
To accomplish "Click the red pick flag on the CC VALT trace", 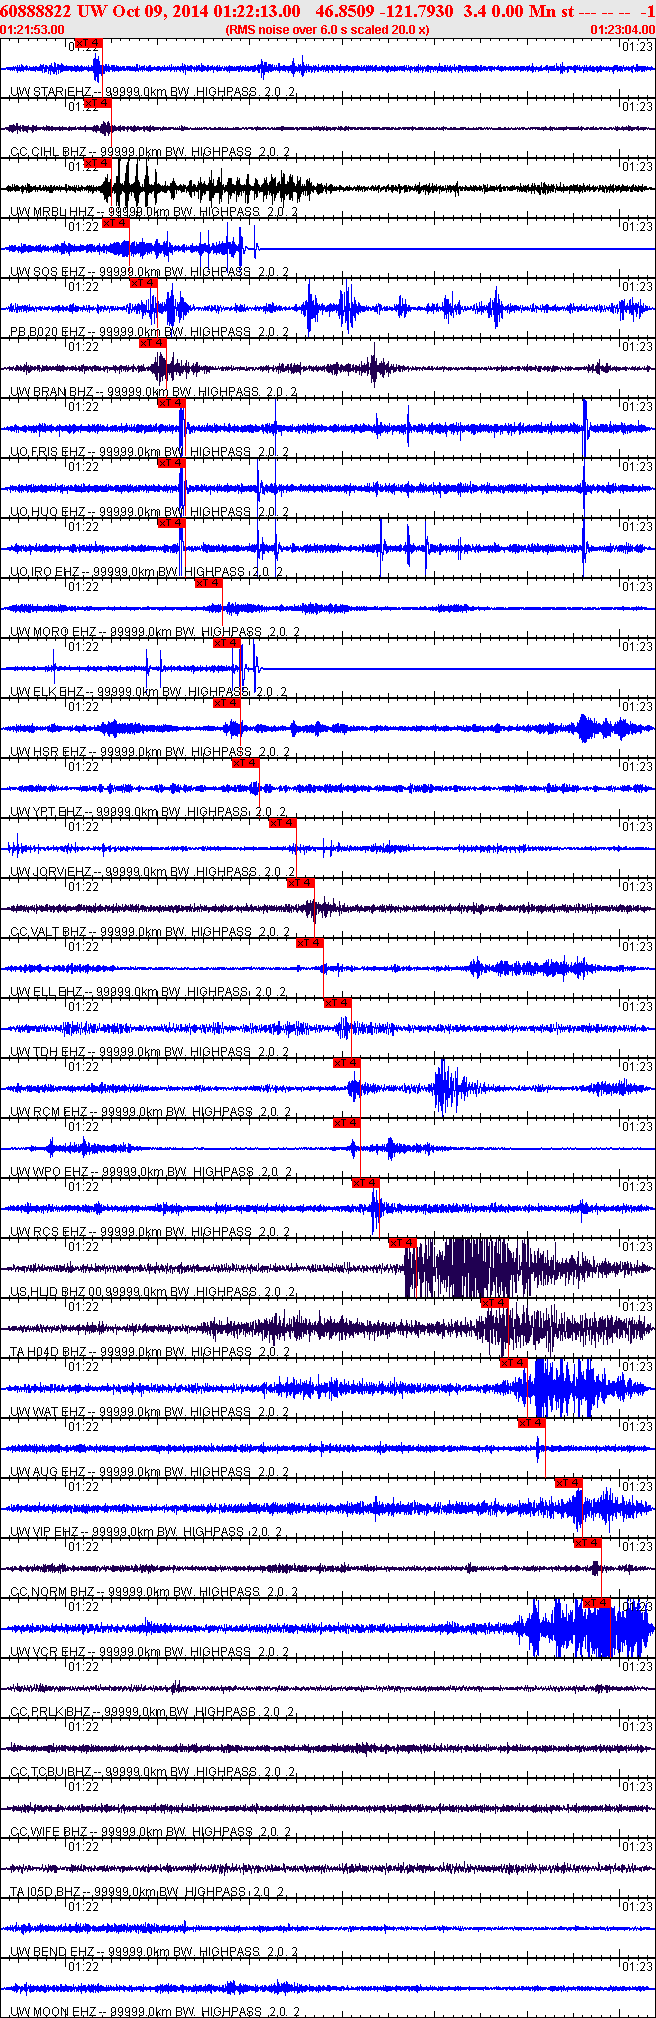I will point(302,883).
